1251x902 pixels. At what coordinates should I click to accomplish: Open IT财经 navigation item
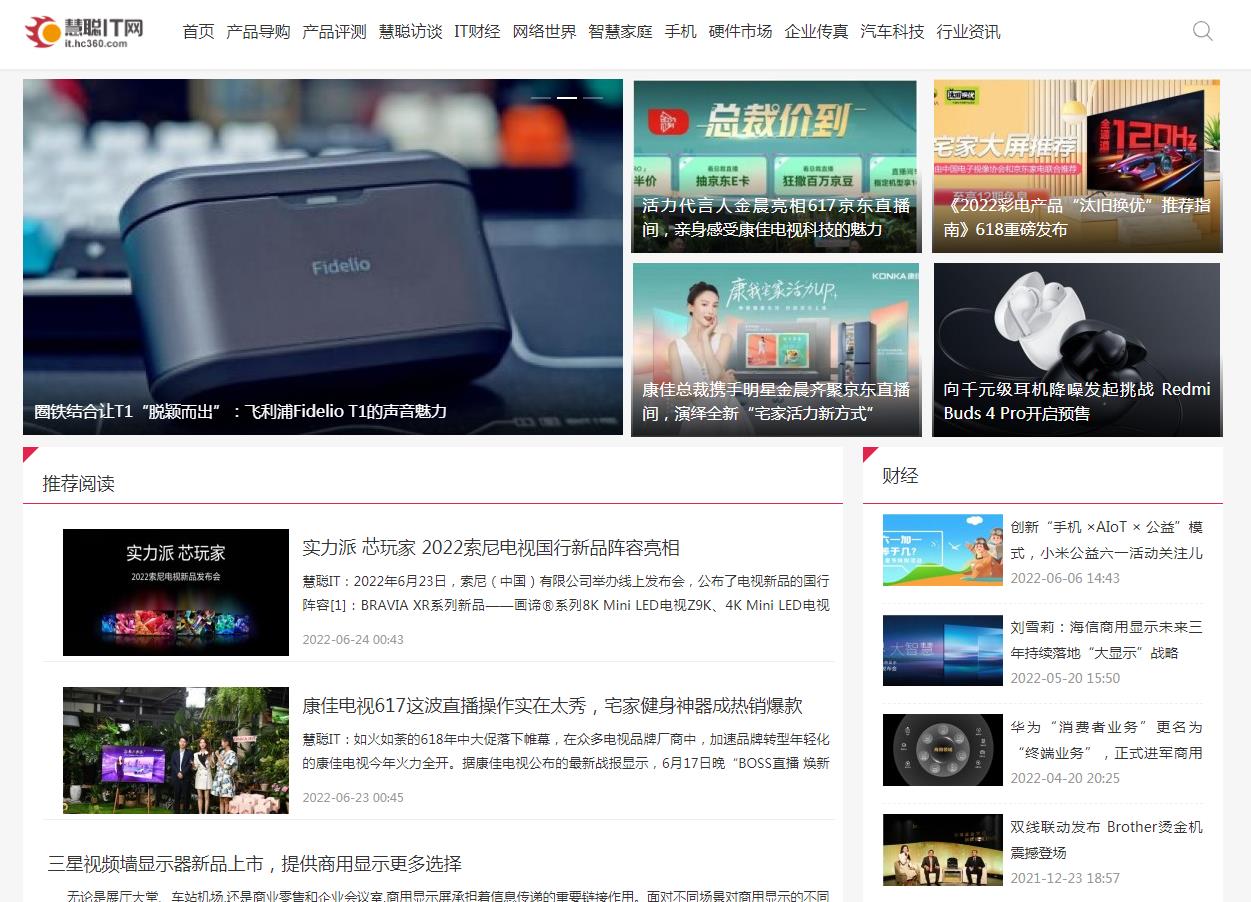[x=477, y=32]
